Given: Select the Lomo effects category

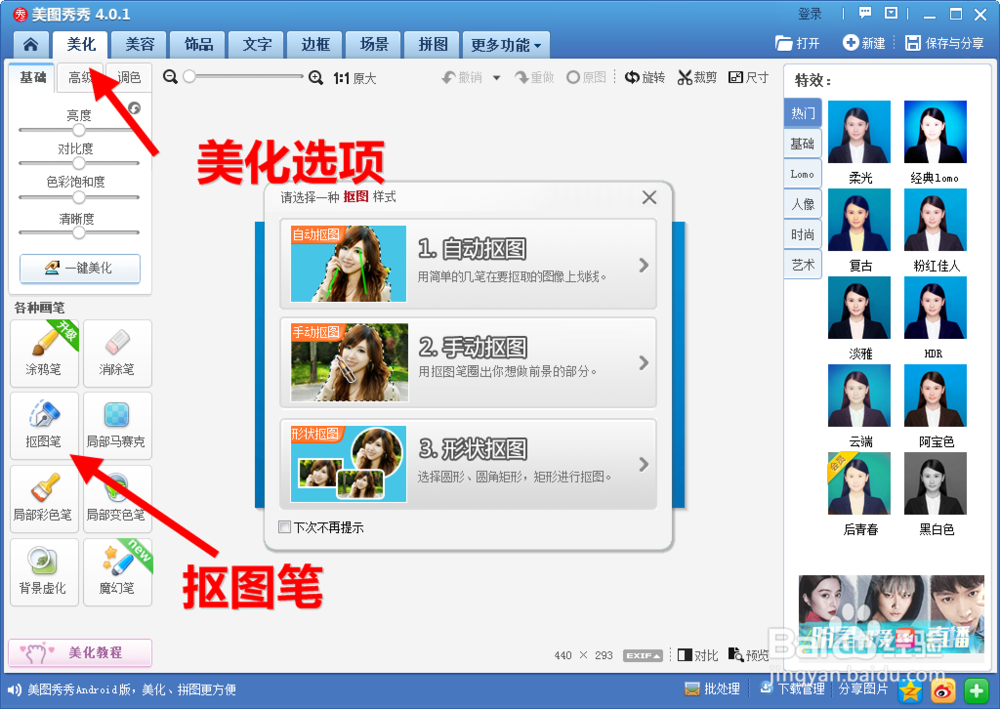Looking at the screenshot, I should pos(802,174).
